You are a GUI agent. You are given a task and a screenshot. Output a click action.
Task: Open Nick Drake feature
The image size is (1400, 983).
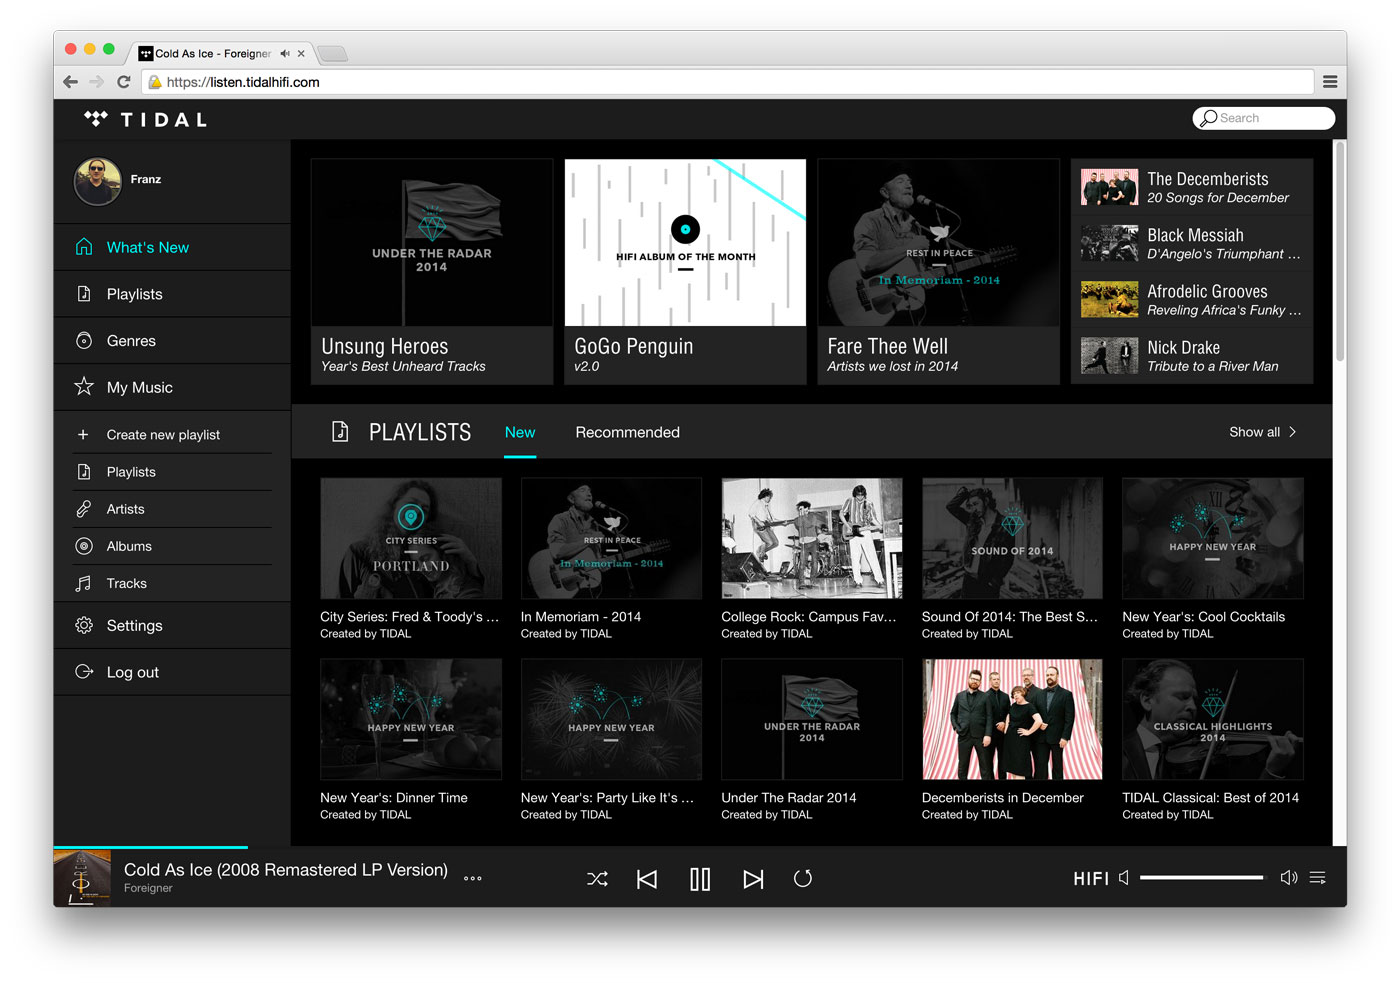1192,355
